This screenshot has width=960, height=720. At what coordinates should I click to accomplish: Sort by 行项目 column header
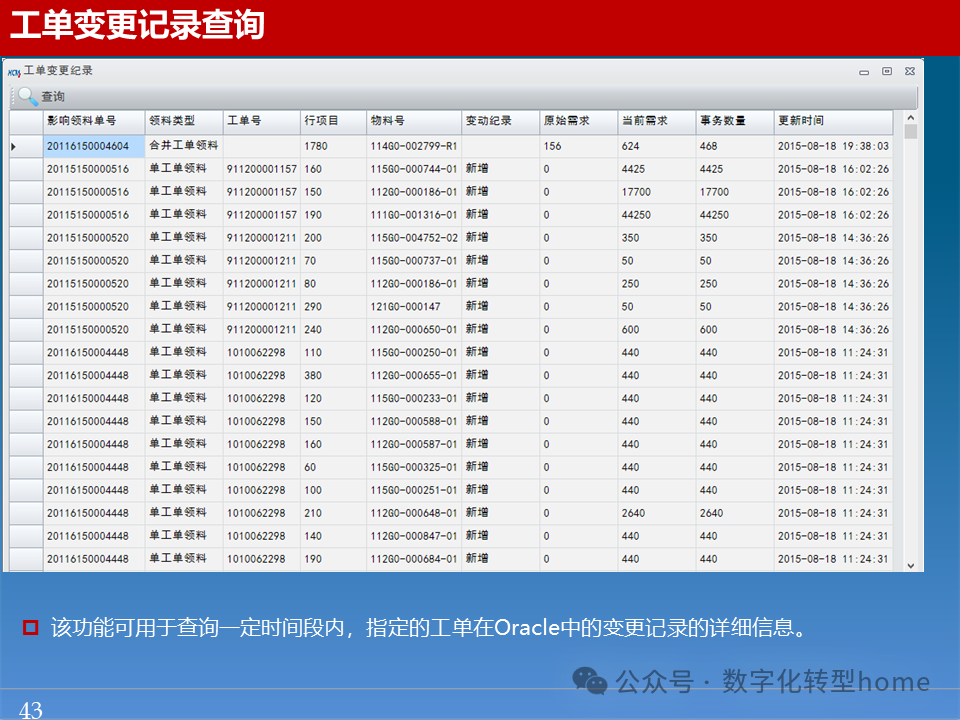point(333,121)
